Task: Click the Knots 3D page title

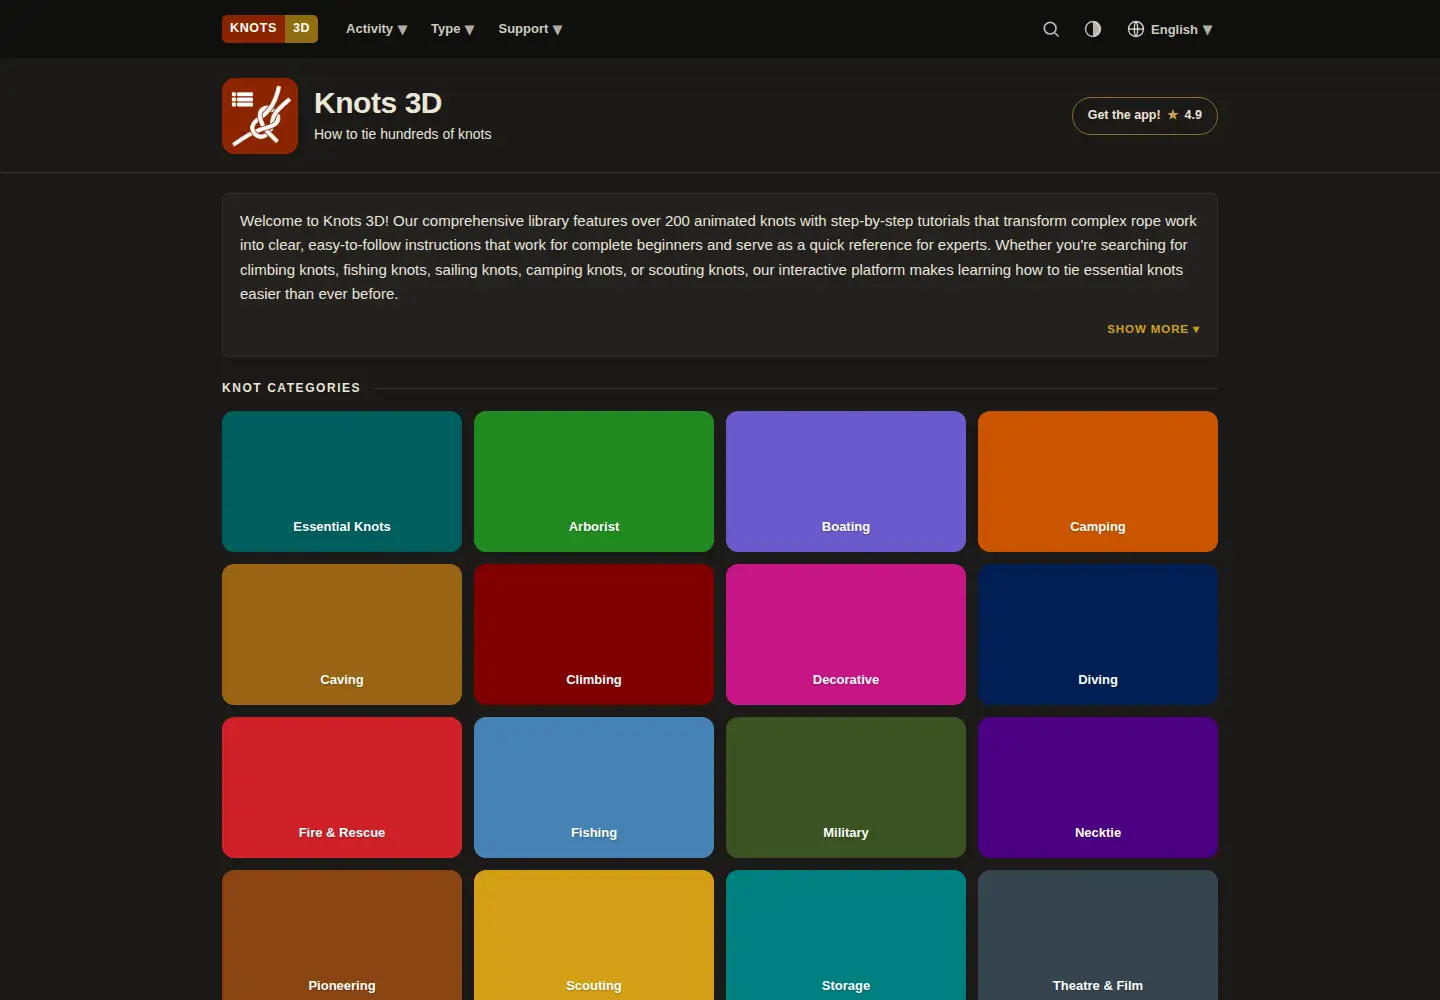Action: coord(378,103)
